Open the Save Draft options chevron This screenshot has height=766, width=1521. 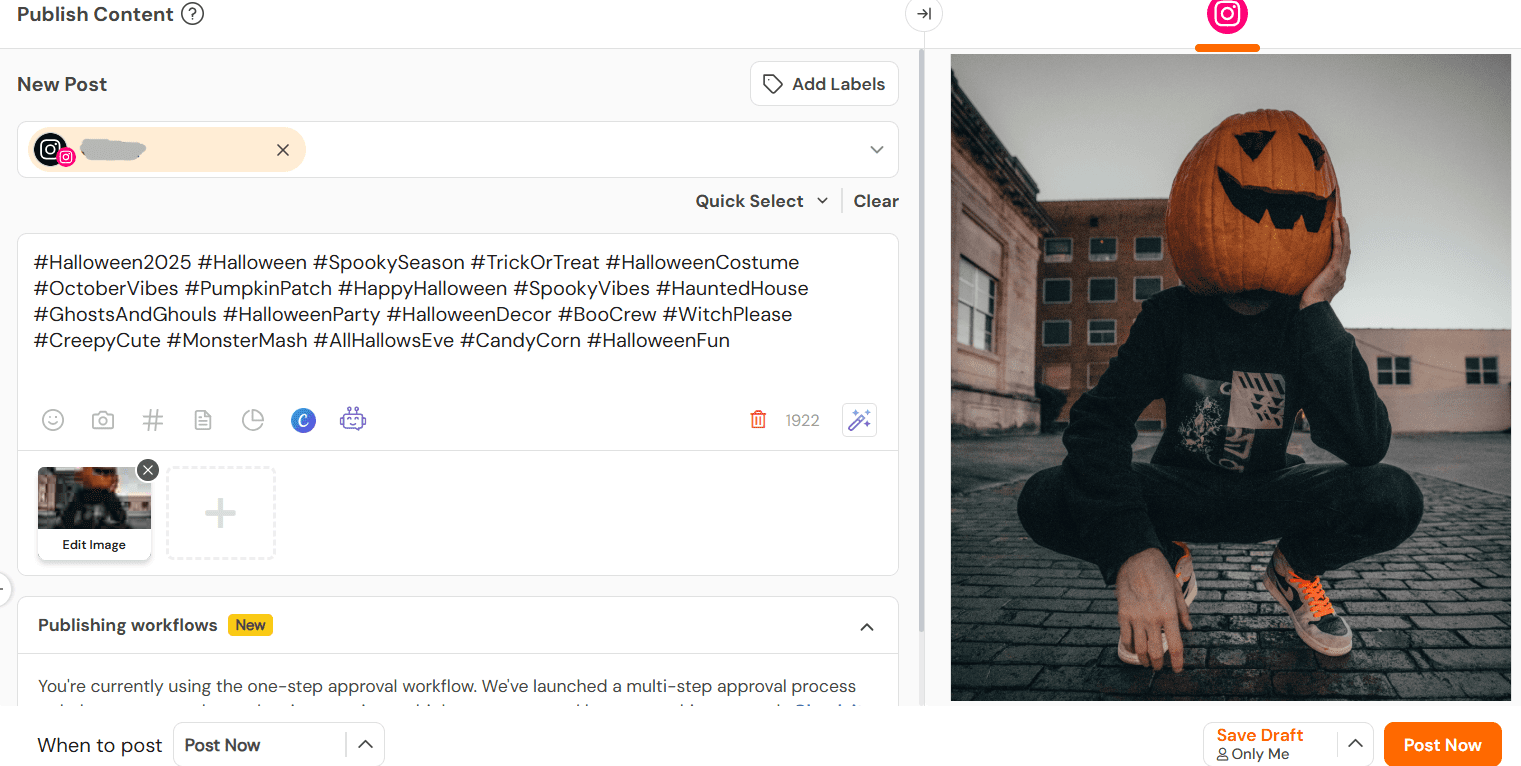(1355, 744)
